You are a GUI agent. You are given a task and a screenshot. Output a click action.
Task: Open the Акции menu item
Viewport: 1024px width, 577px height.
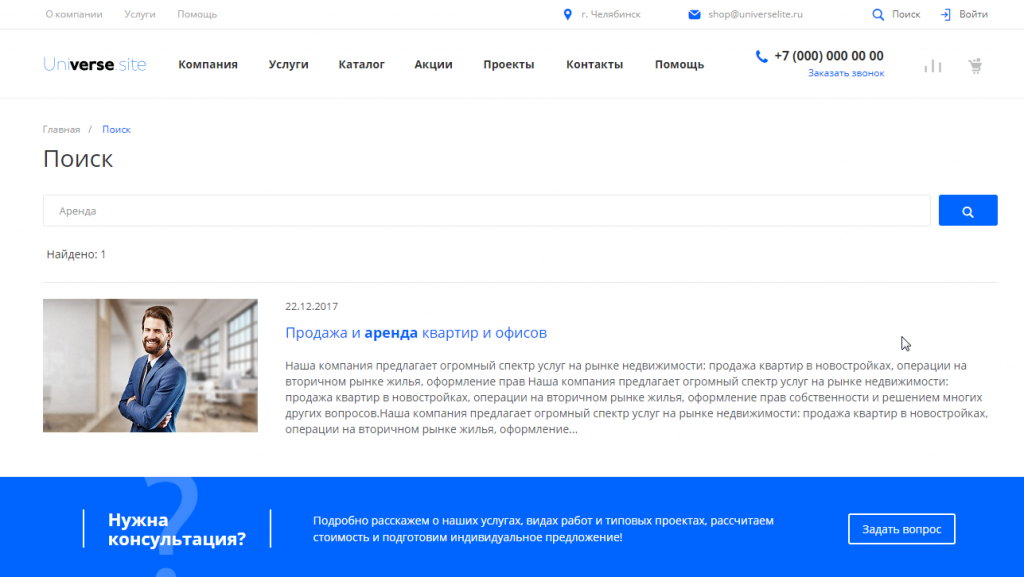pyautogui.click(x=433, y=65)
